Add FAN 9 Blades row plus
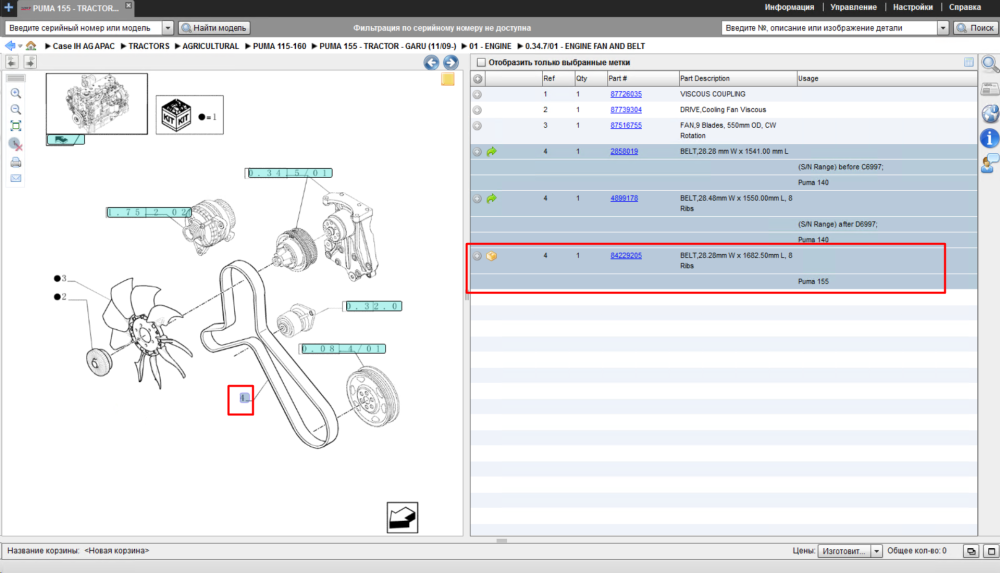 click(x=477, y=126)
